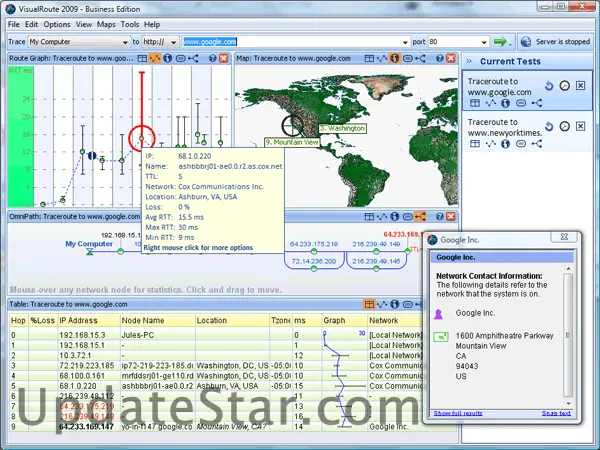Switch OmniPath panel to route graph view
The height and width of the screenshot is (450, 600).
382,217
